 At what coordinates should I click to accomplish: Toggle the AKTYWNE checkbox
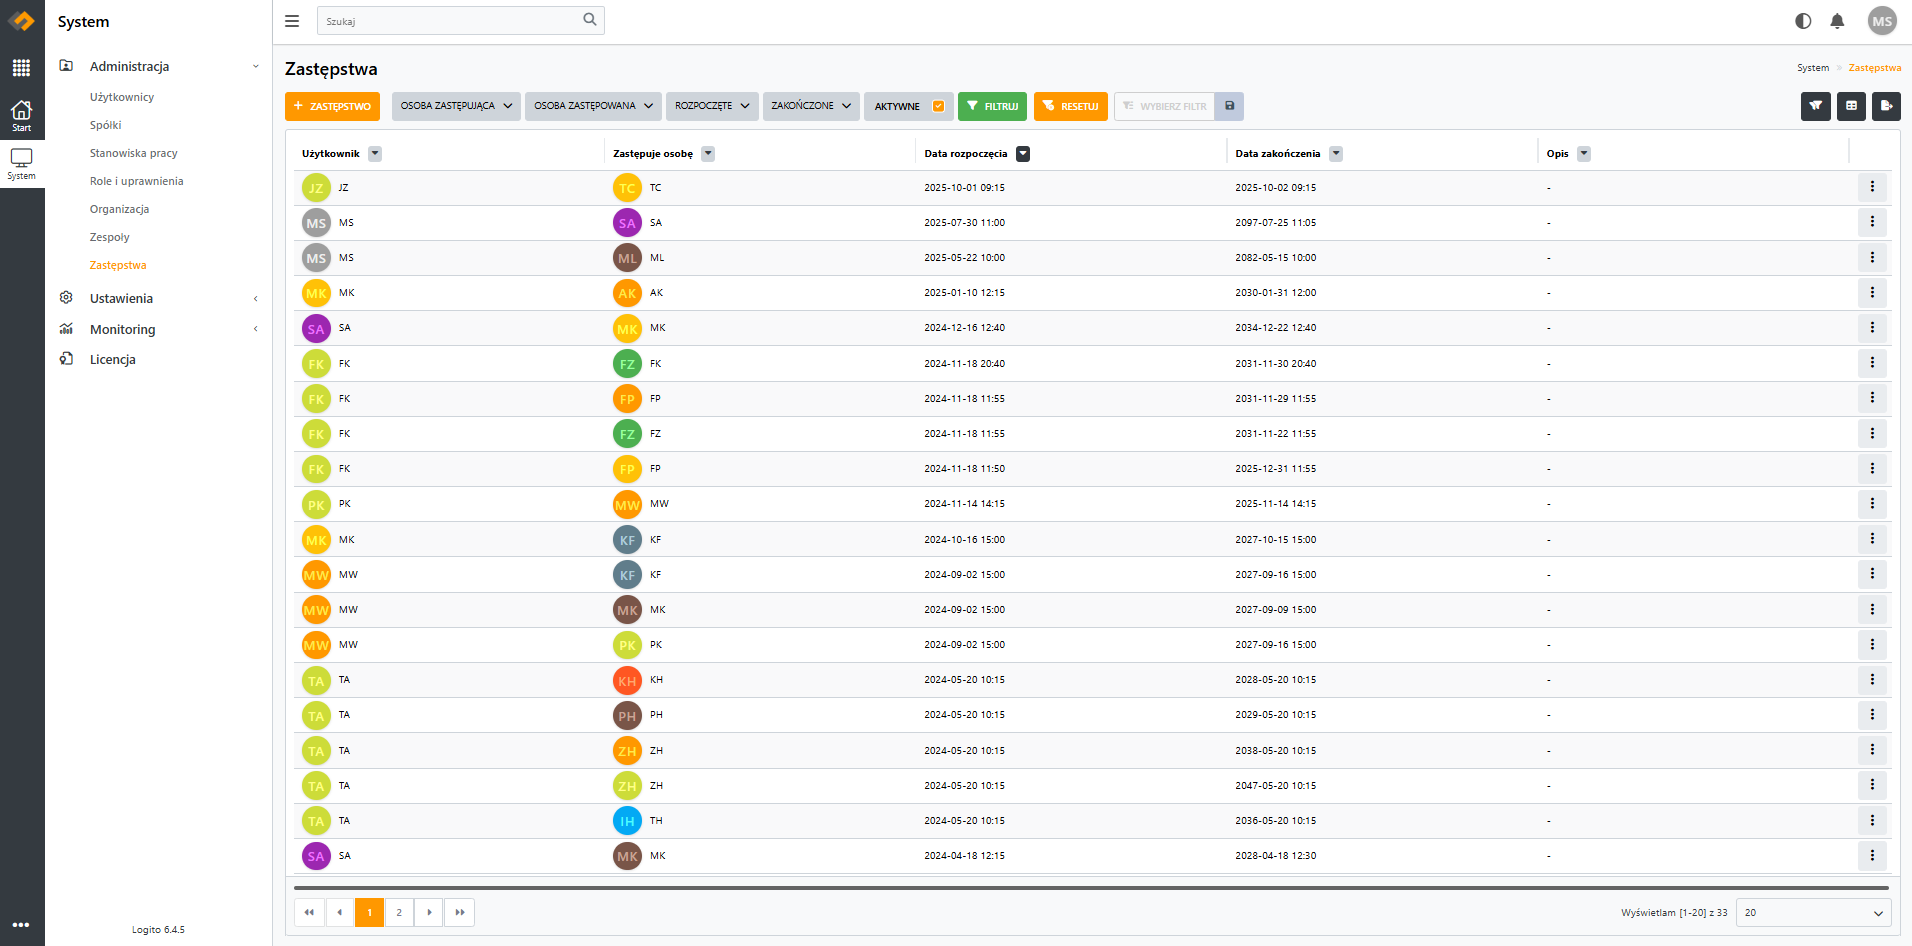(938, 106)
